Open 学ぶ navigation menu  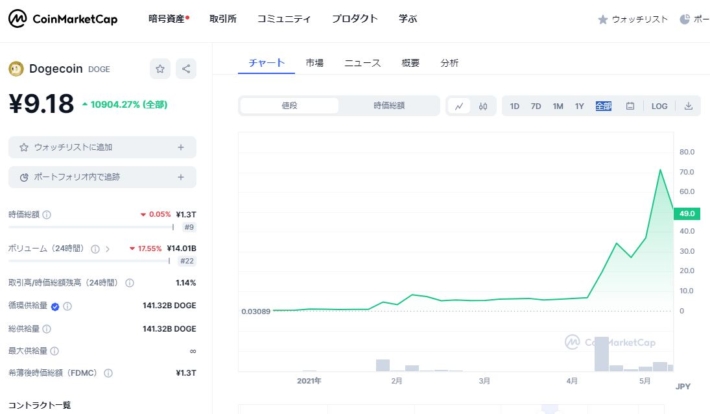pos(408,19)
